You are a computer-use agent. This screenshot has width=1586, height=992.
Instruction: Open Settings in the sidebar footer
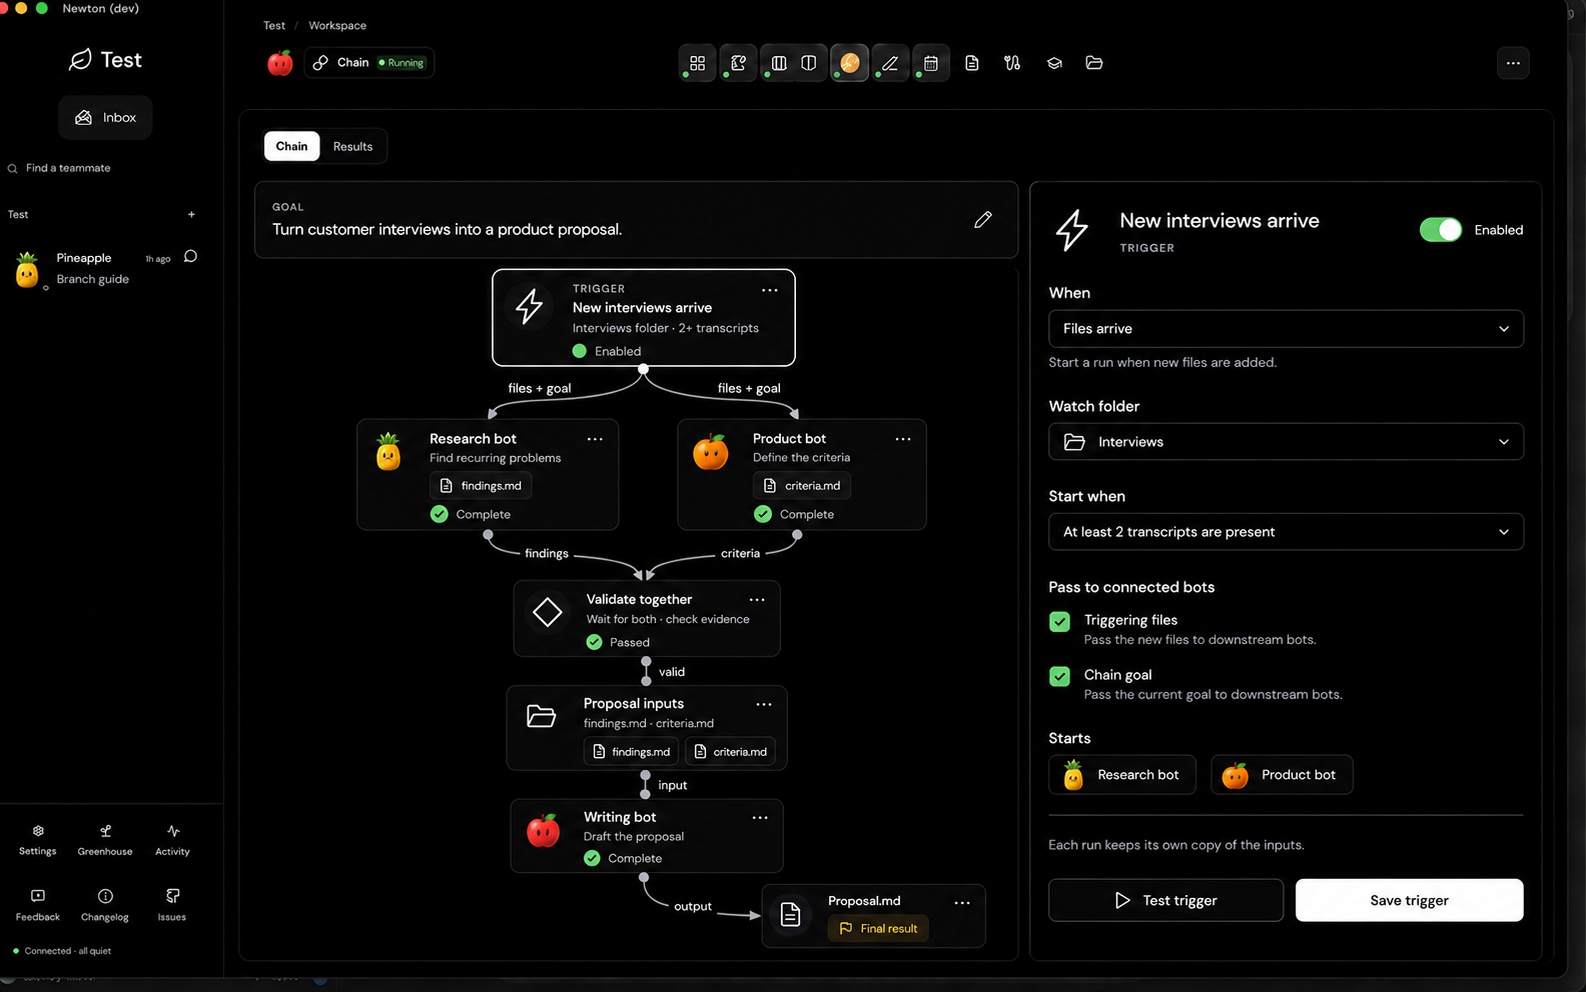(38, 840)
